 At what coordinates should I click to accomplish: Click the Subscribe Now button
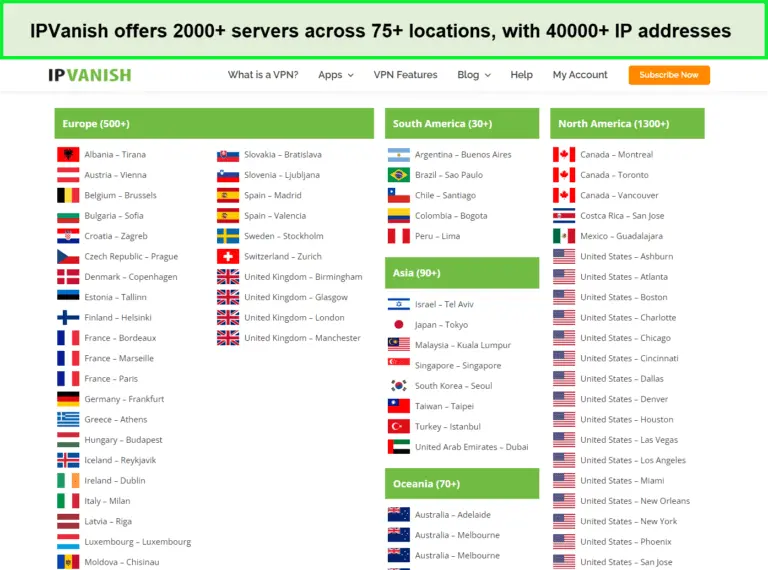pos(669,75)
